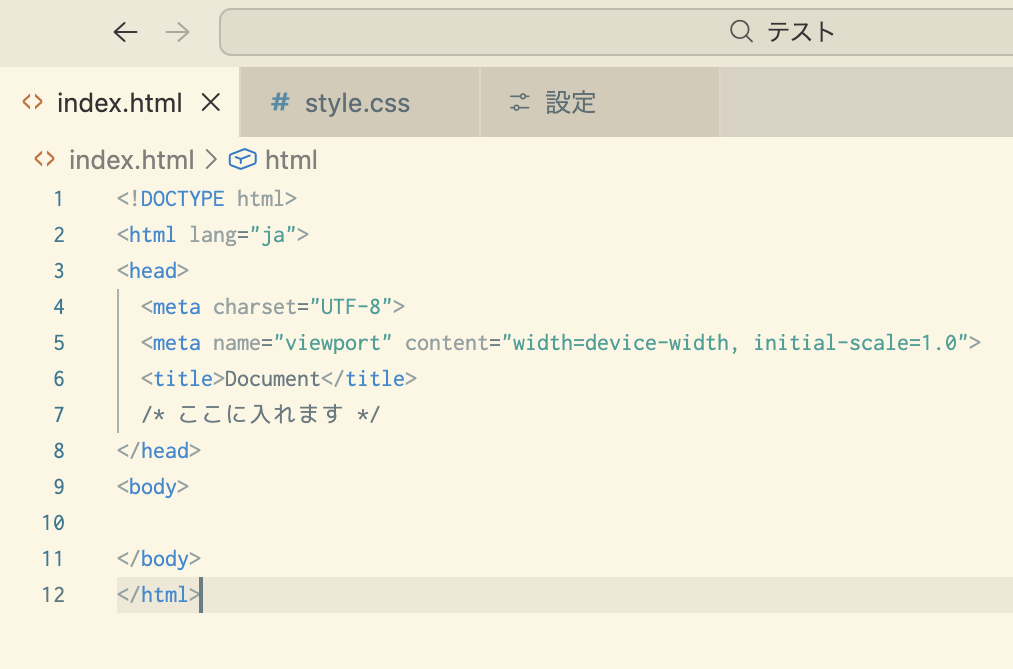Viewport: 1013px width, 669px height.
Task: Click the HTML file icon on the index.html tab
Action: [x=32, y=102]
